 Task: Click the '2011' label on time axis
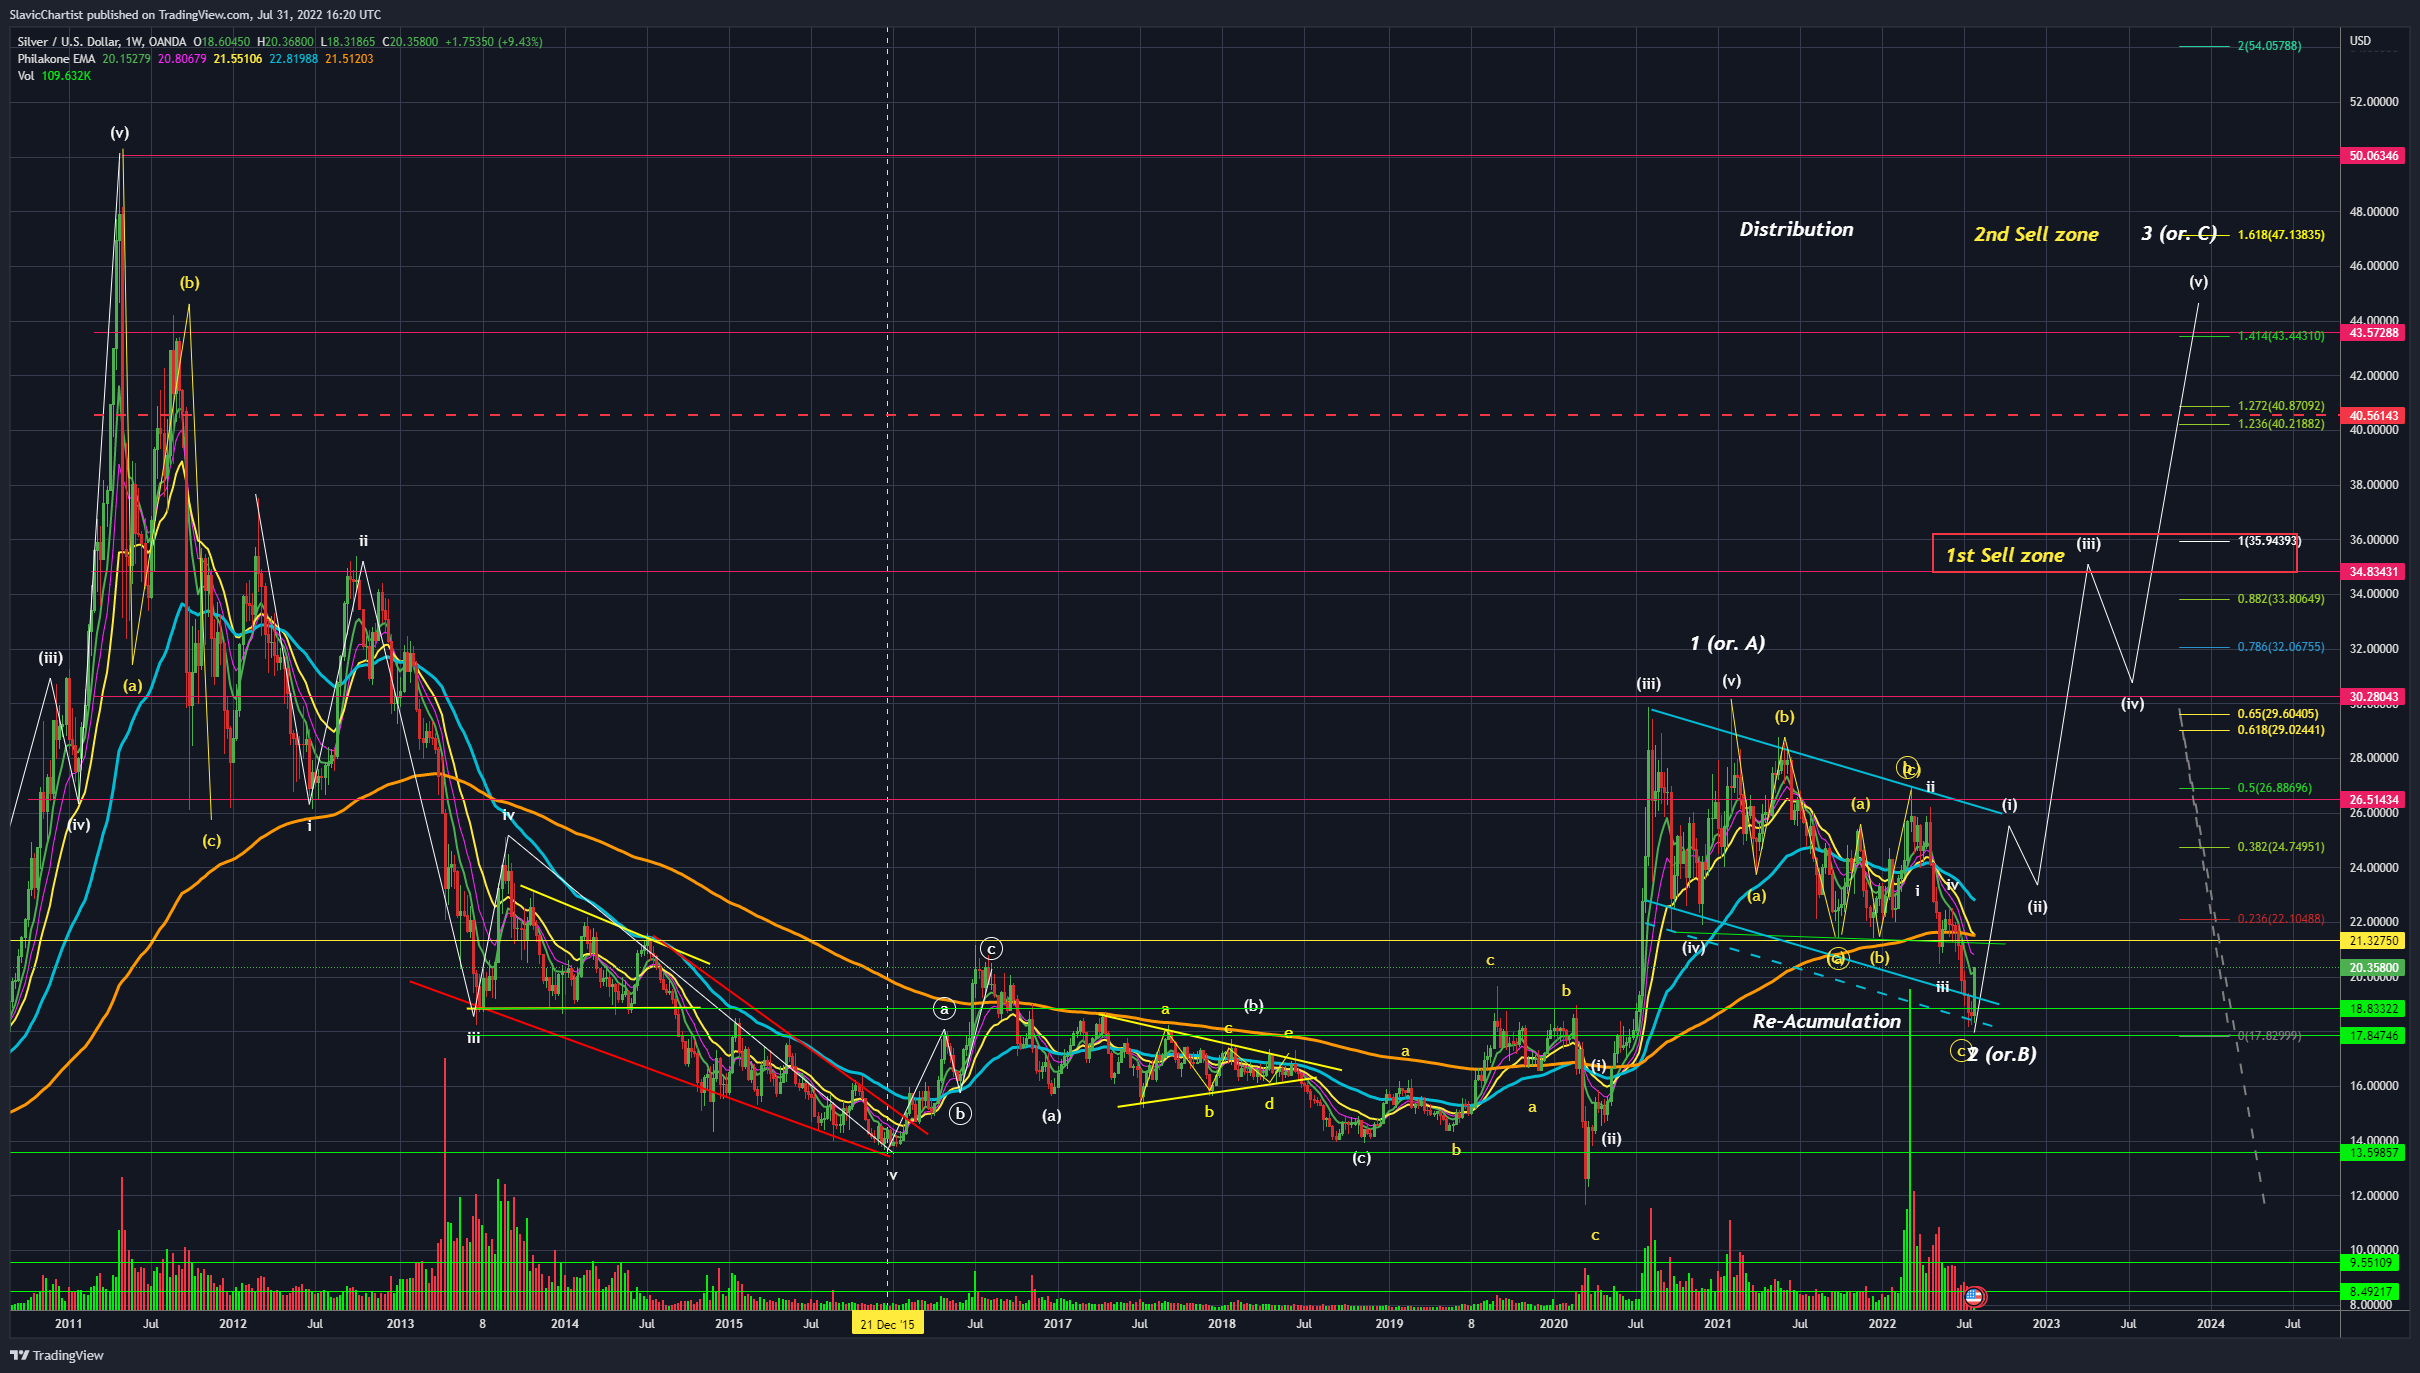coord(68,1324)
